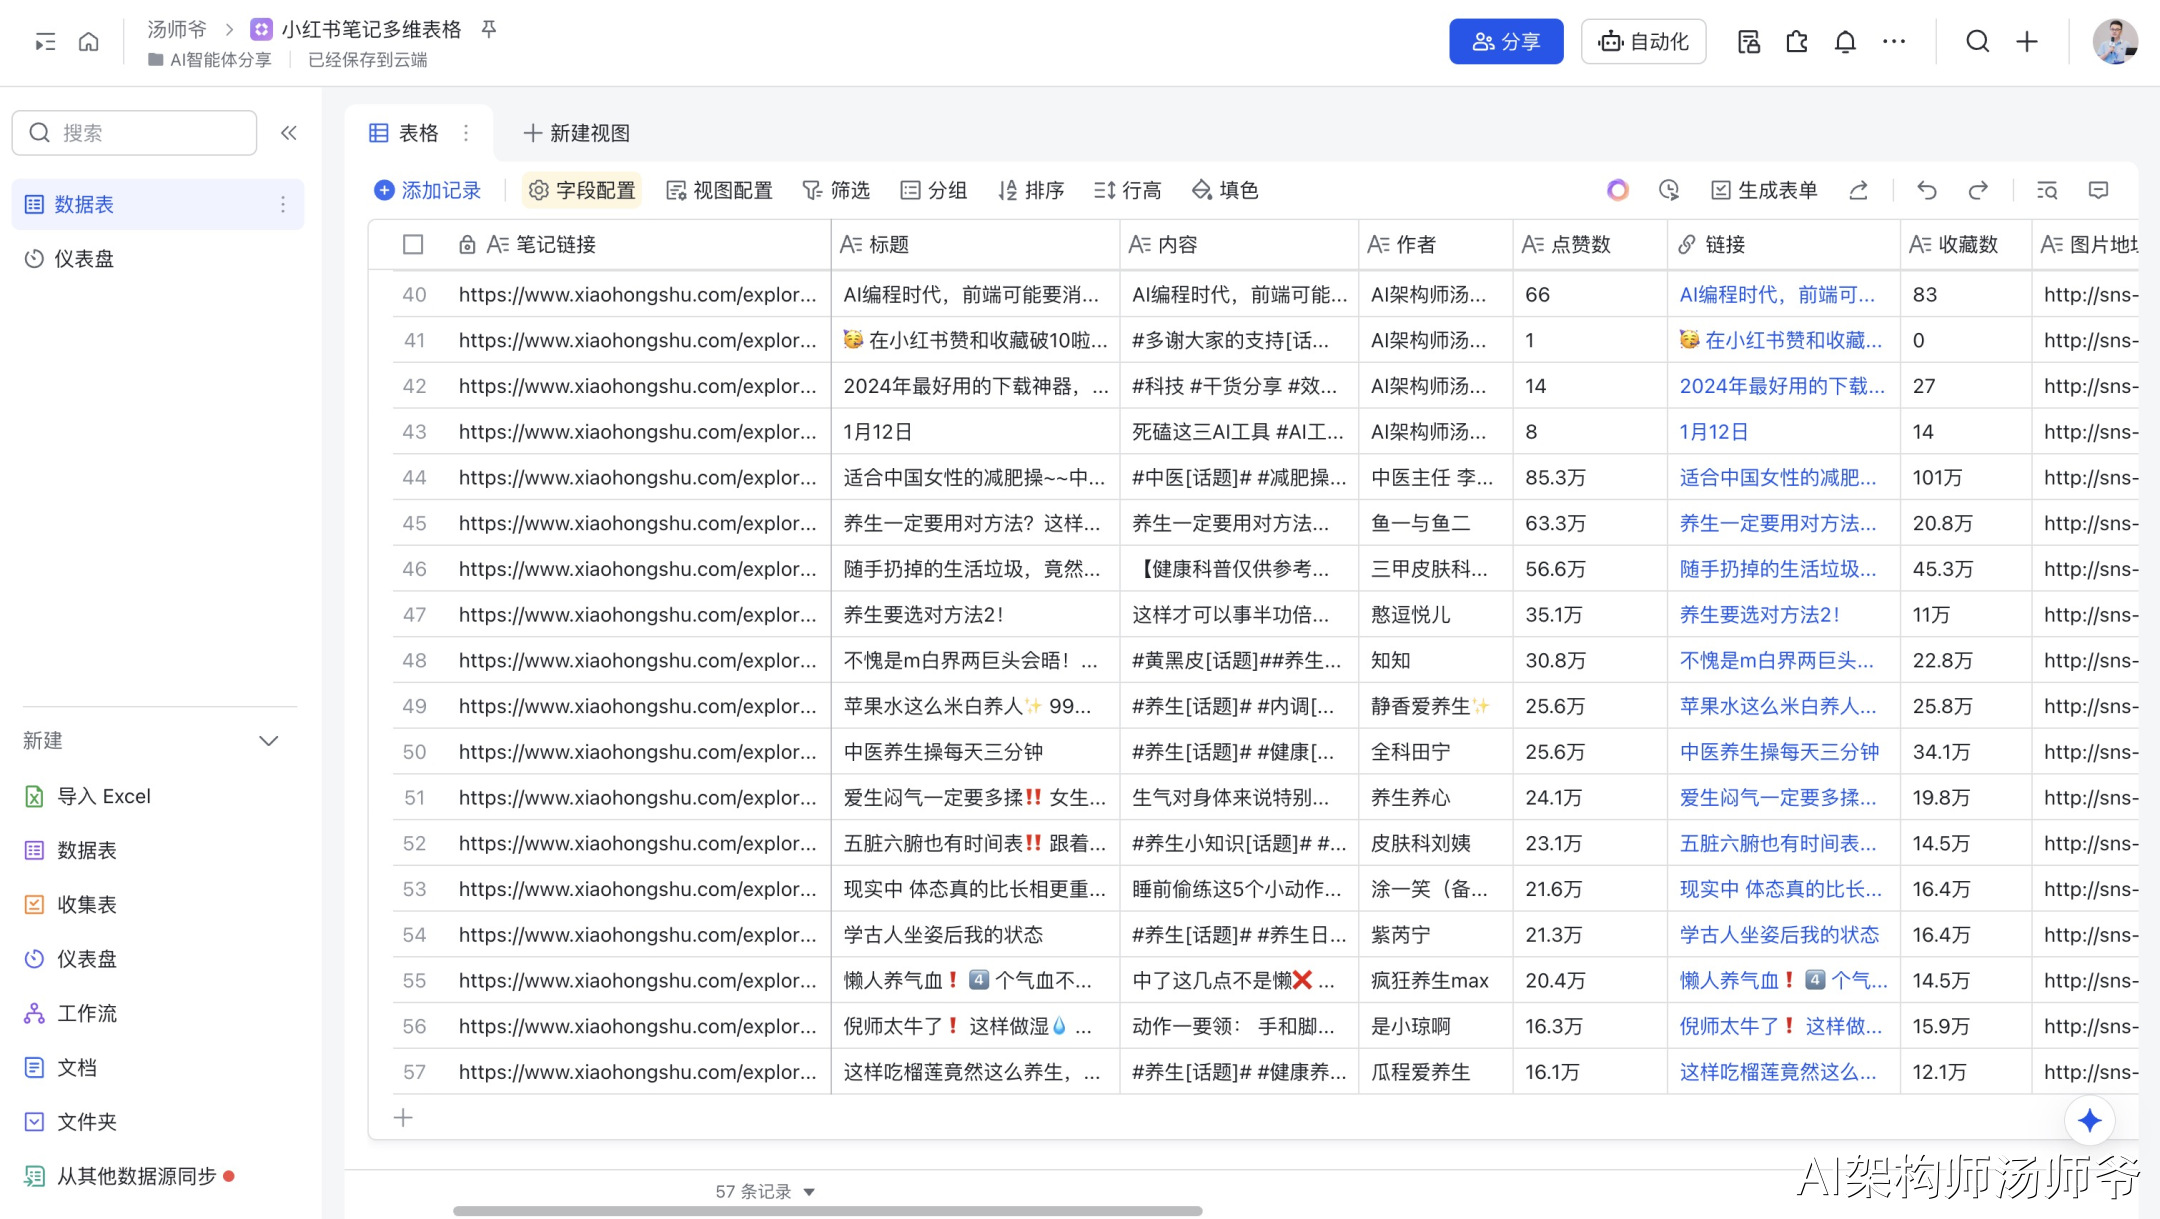Click the find records search icon
This screenshot has height=1219, width=2160.
(x=2047, y=190)
